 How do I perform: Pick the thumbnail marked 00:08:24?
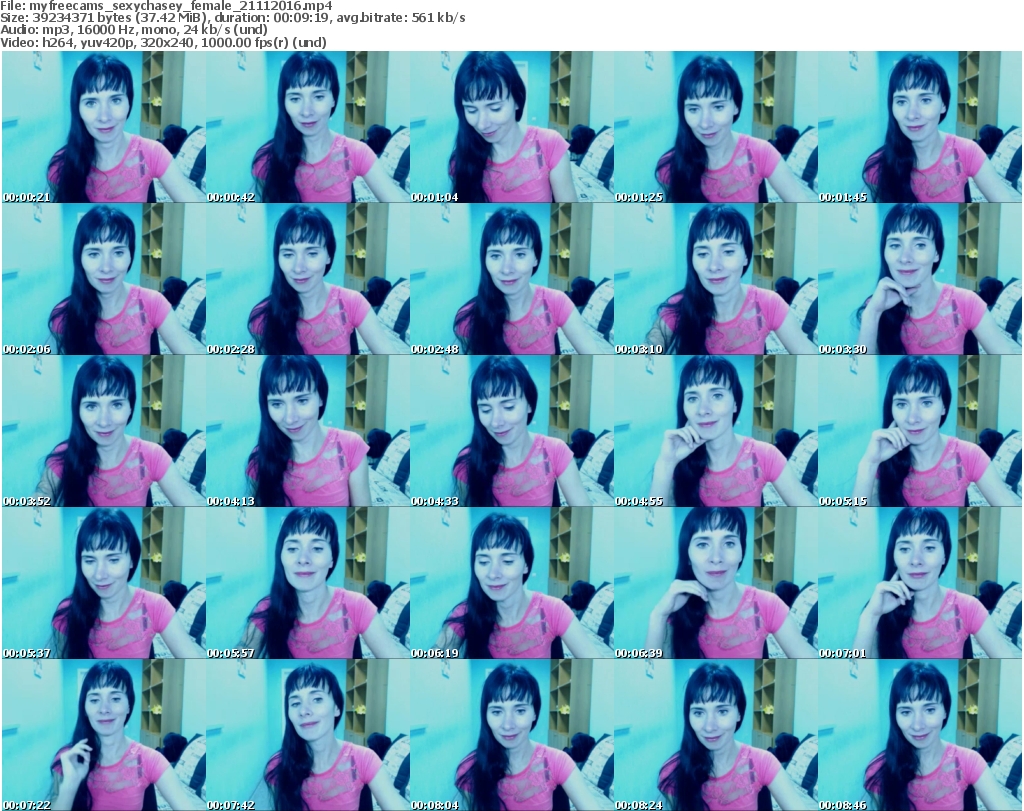coord(716,735)
